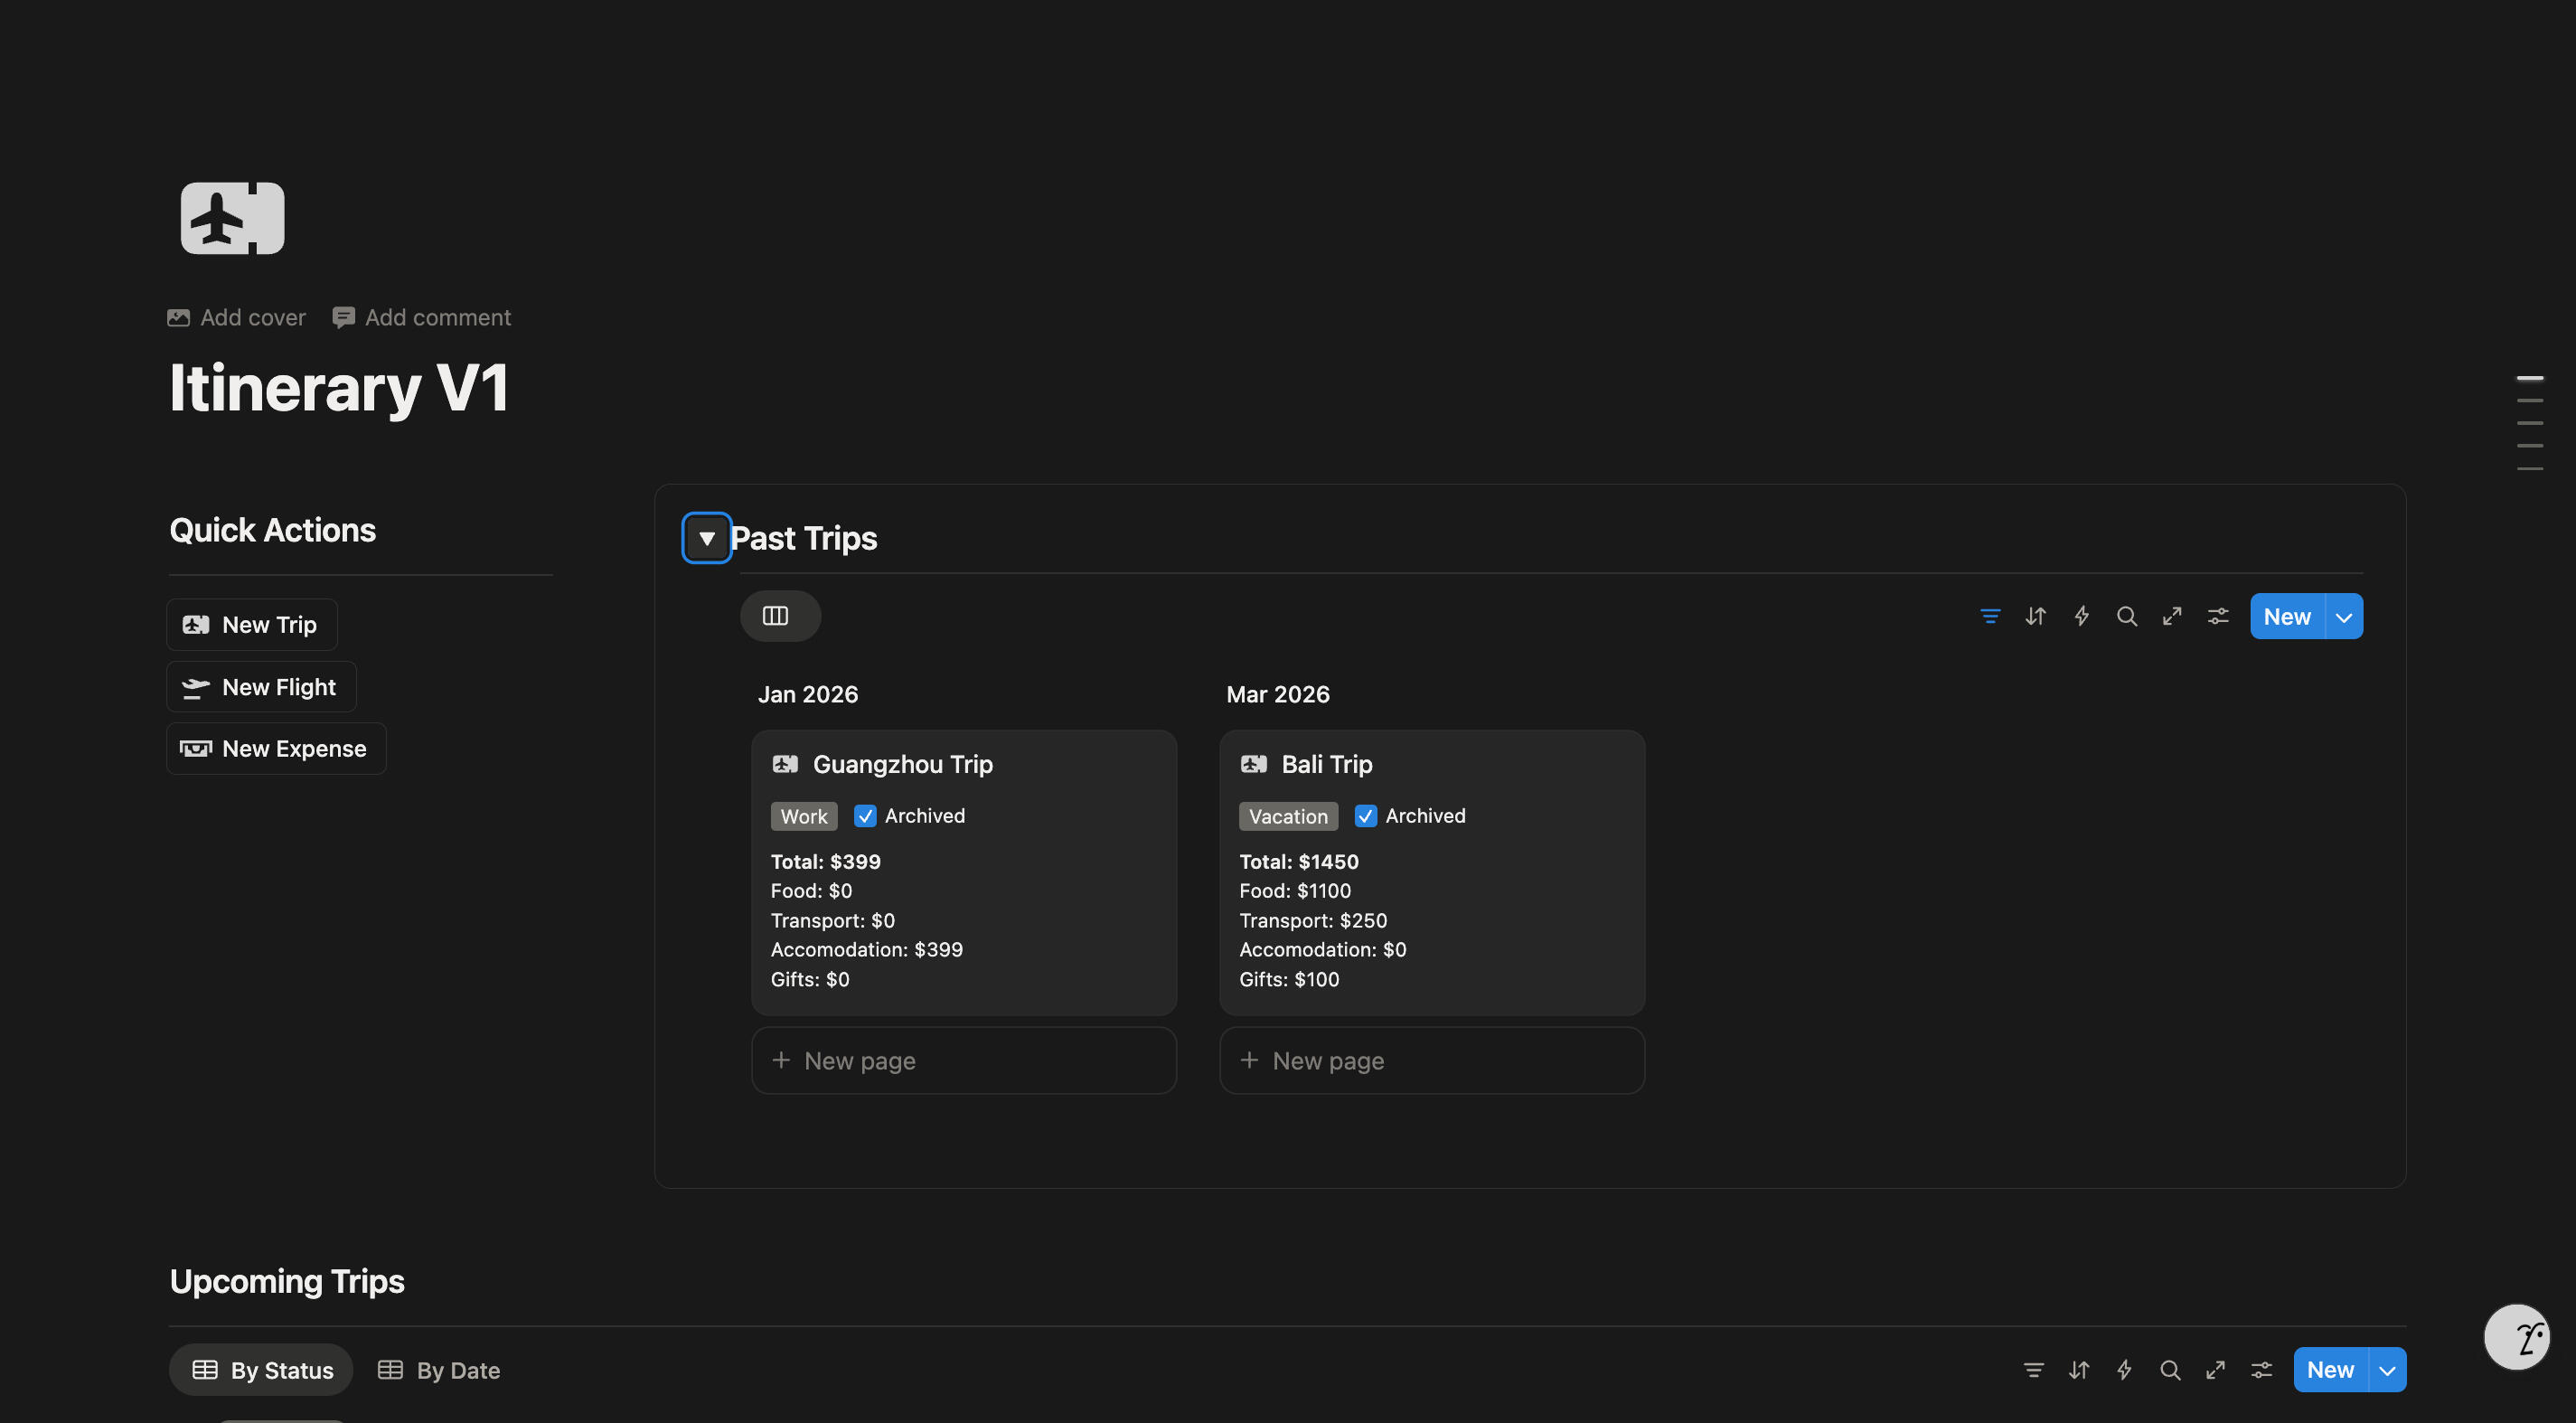Screen dimensions: 2576x1423
Task: Open view settings sliders icon in Past Trips
Action: pos(2217,616)
